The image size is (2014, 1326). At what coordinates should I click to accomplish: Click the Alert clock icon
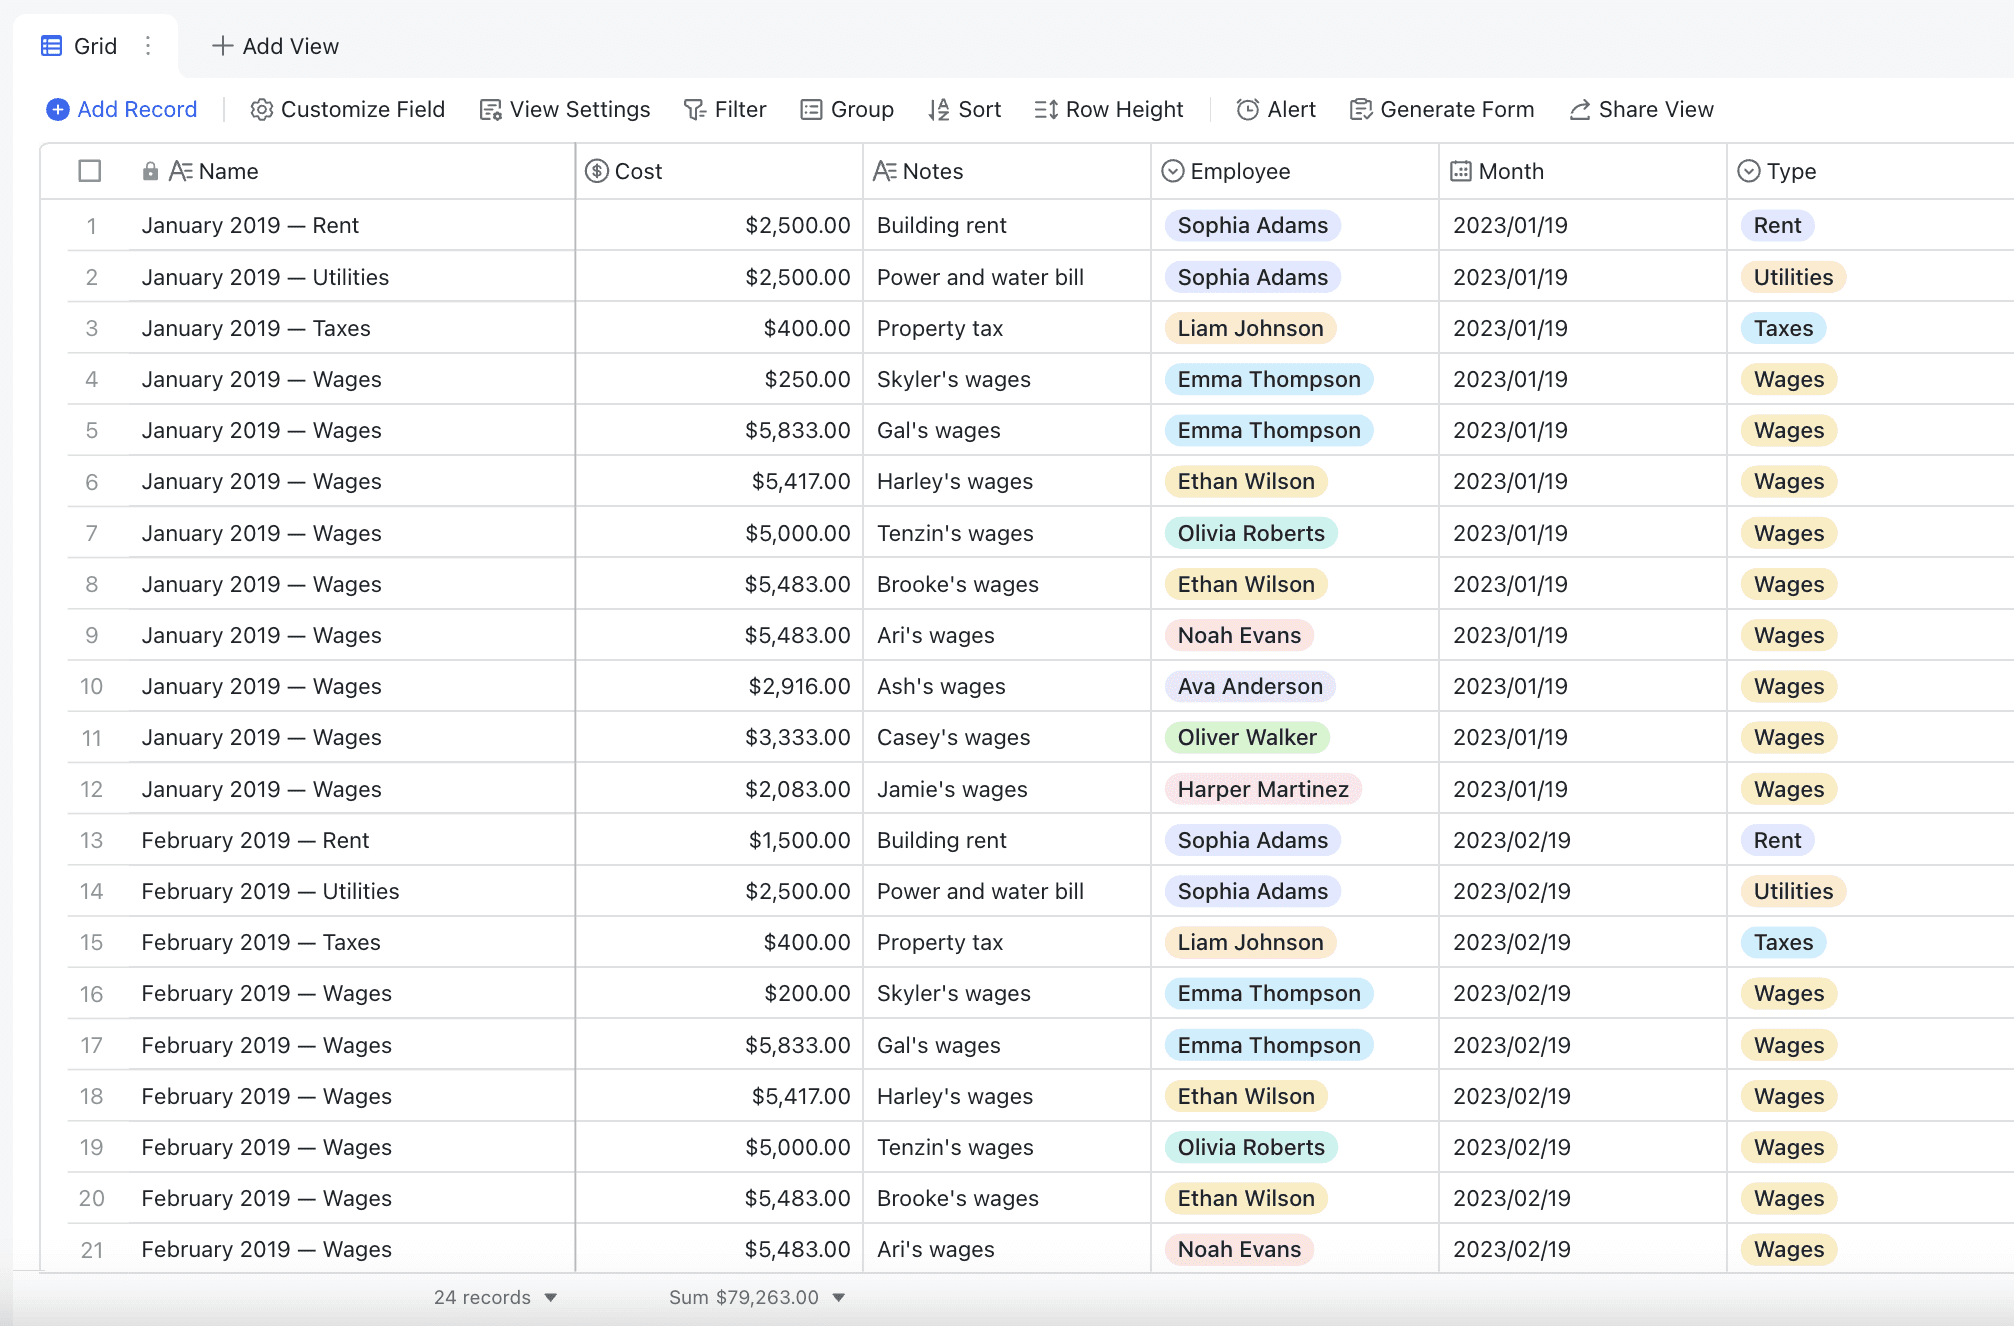click(x=1247, y=110)
